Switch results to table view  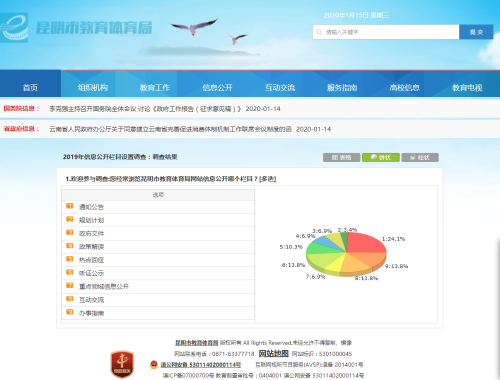tap(341, 157)
